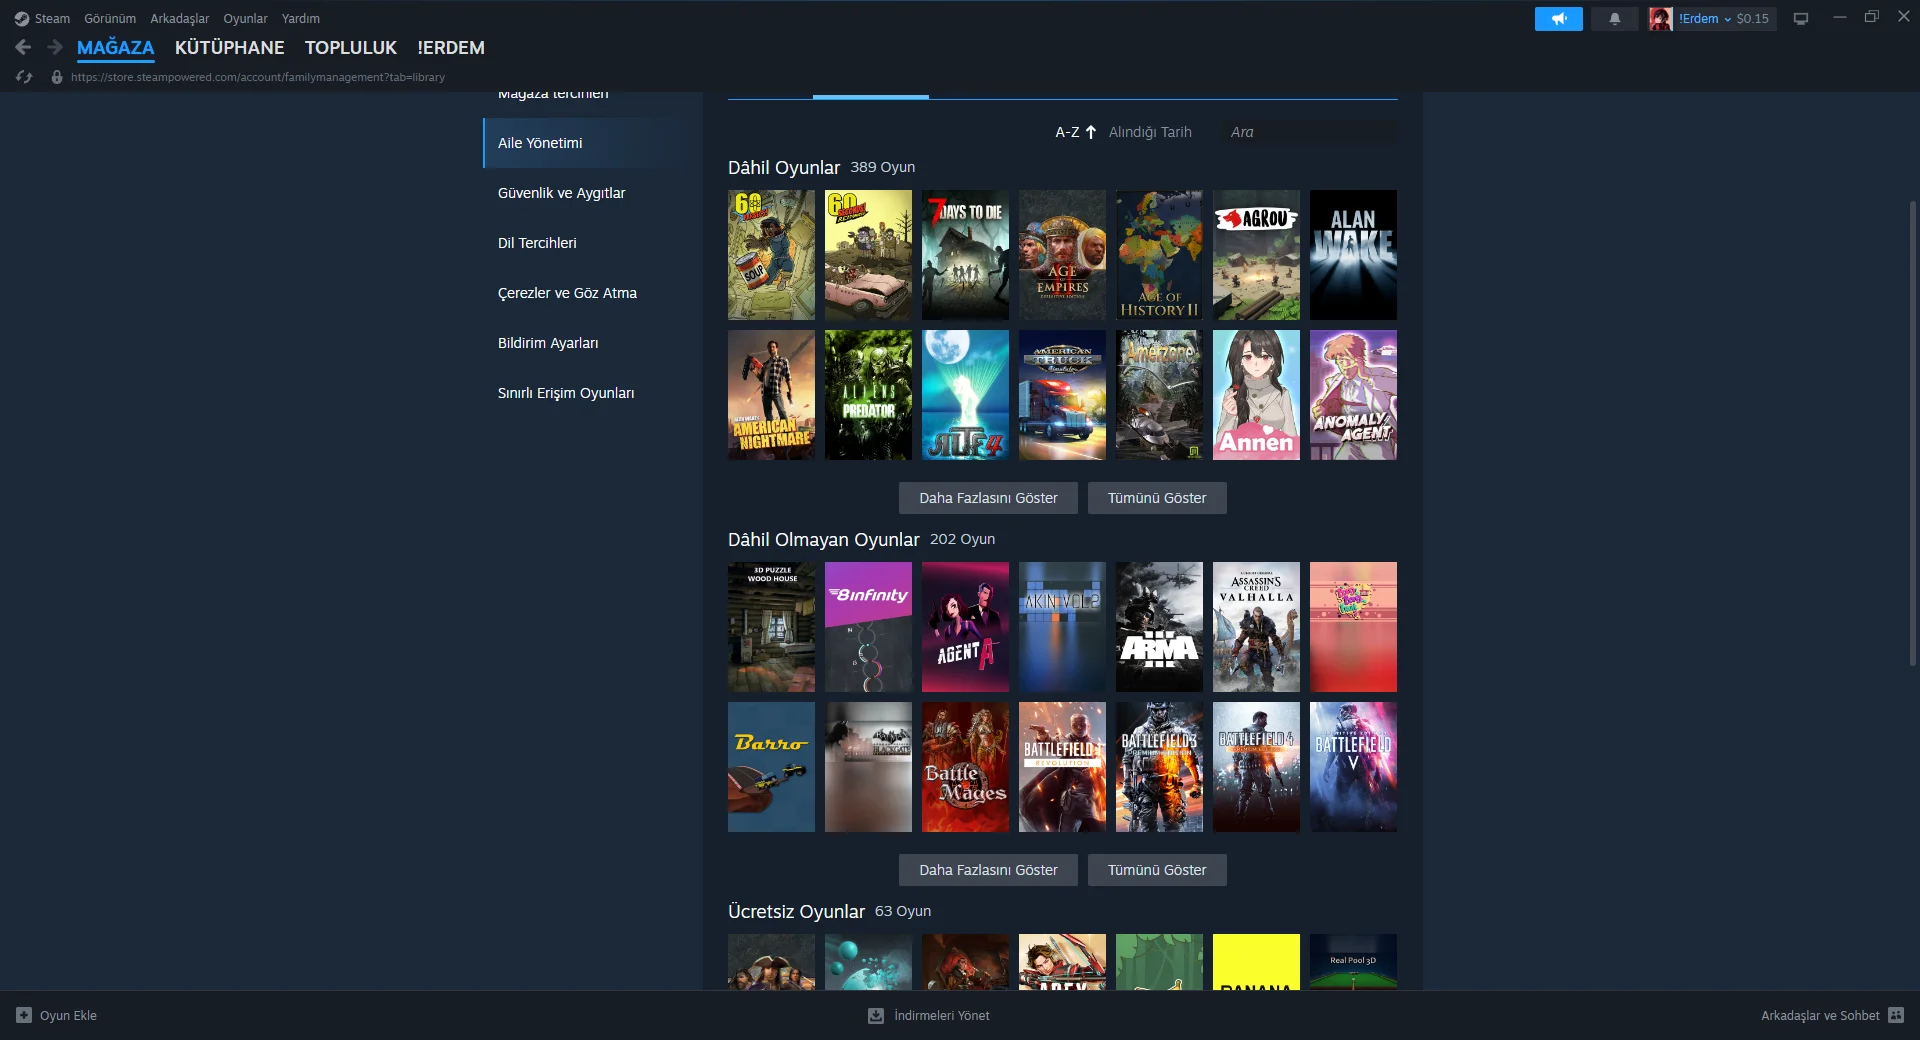Click the profile avatar picture
This screenshot has width=1920, height=1040.
pos(1660,18)
